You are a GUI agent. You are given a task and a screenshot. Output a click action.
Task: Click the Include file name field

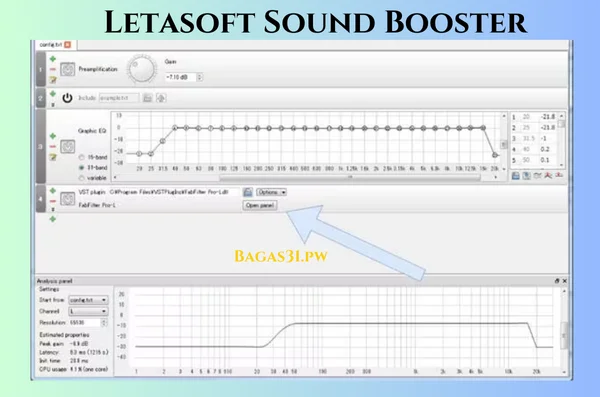coord(119,98)
